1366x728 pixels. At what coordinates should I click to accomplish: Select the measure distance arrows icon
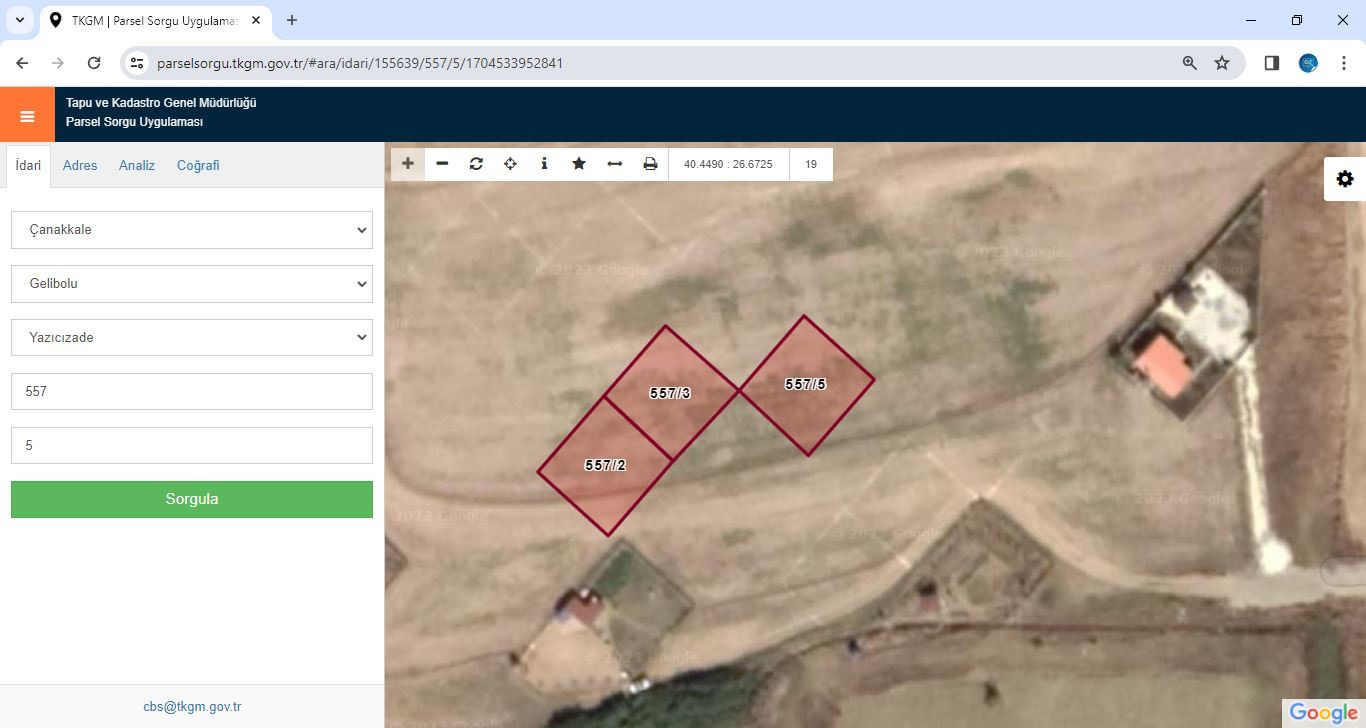615,164
